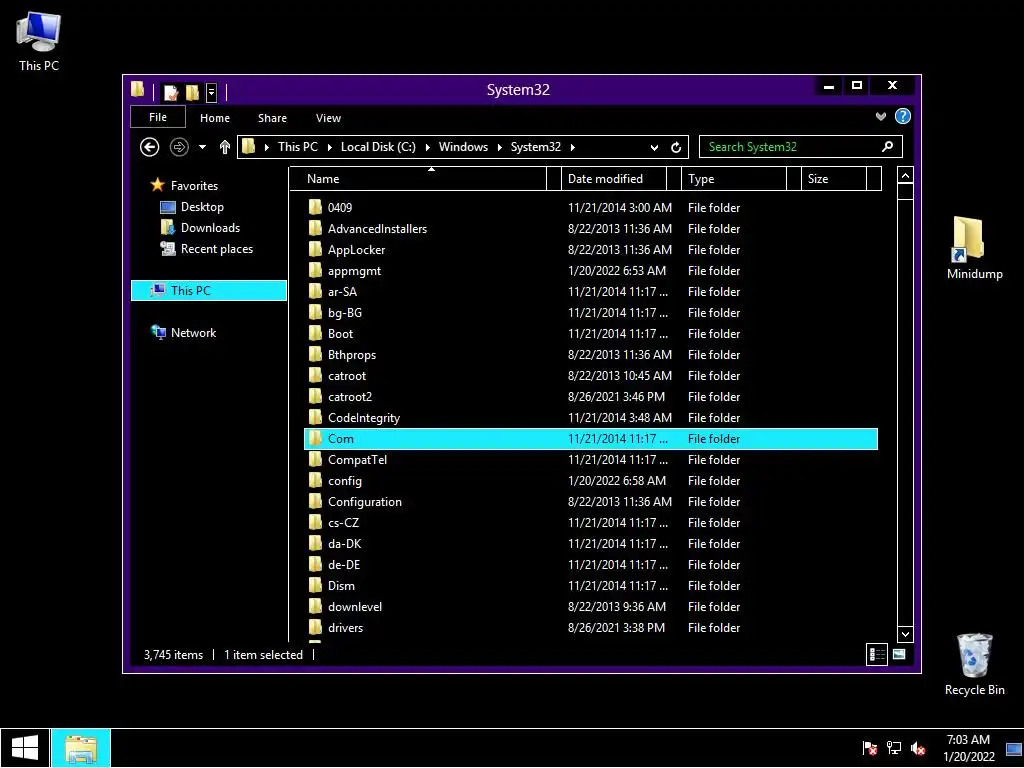Image resolution: width=1024 pixels, height=768 pixels.
Task: Click the File Explorer taskbar icon
Action: click(81, 748)
